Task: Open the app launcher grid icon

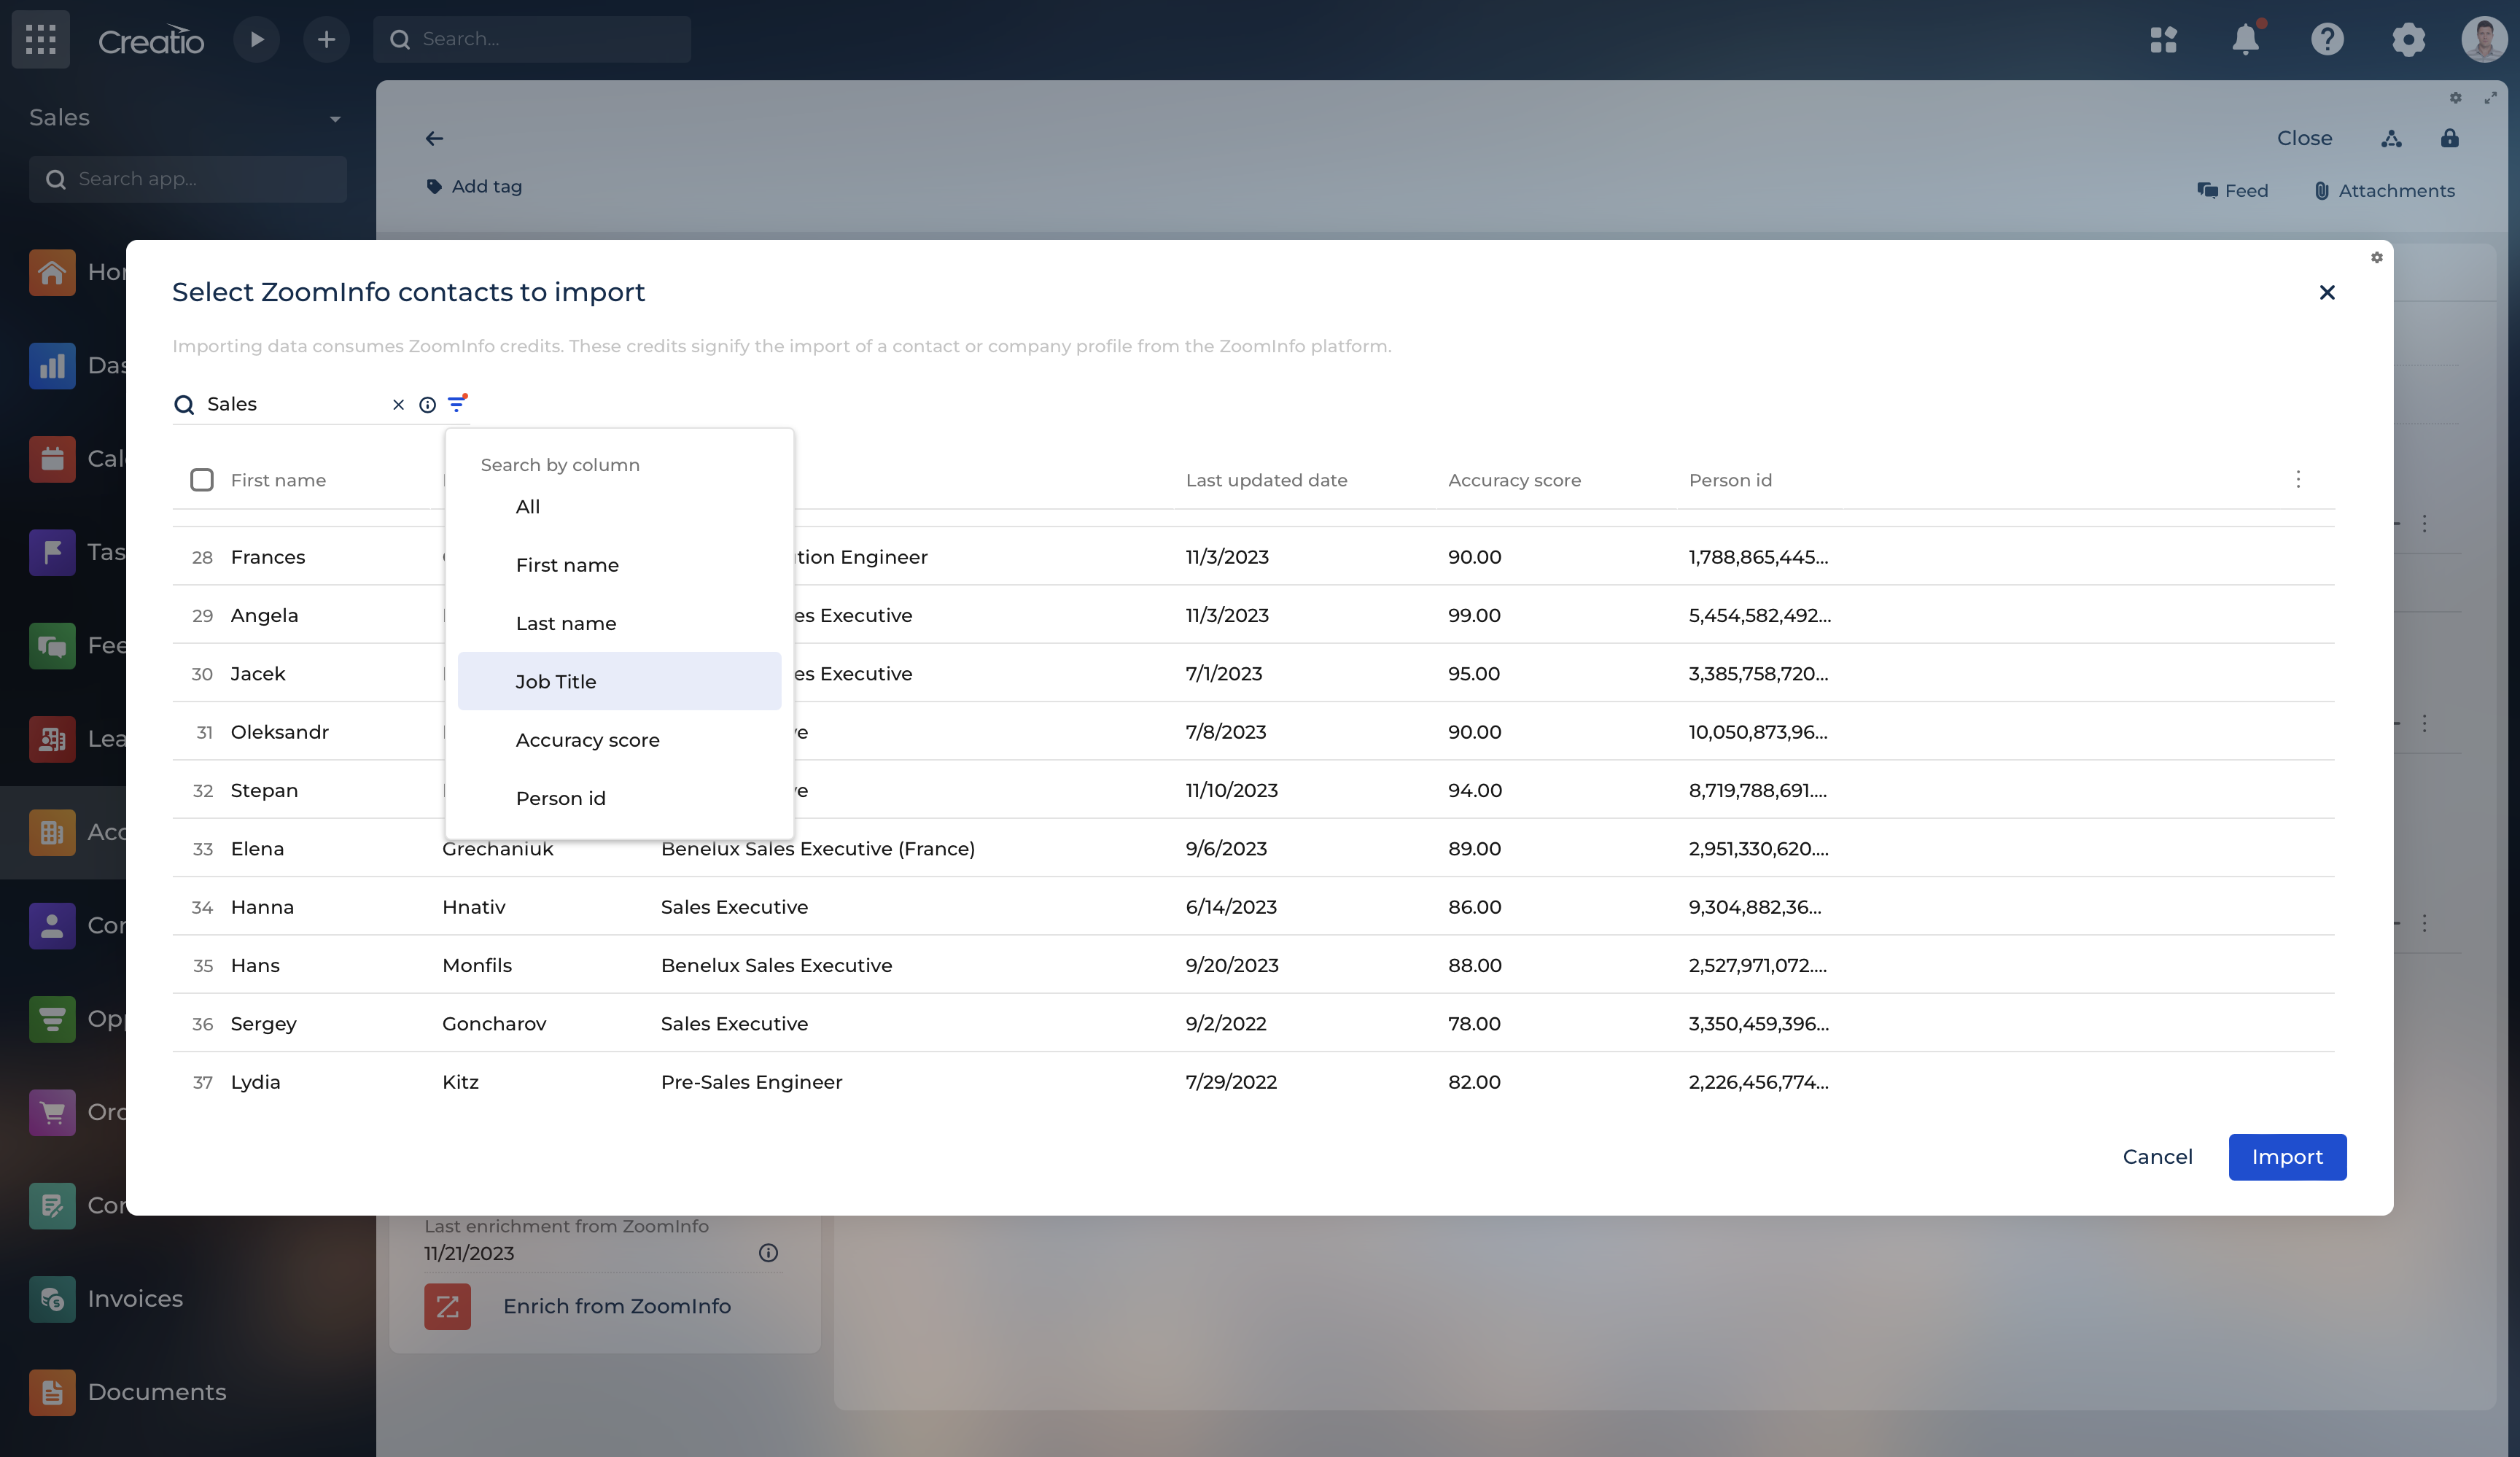Action: click(41, 39)
